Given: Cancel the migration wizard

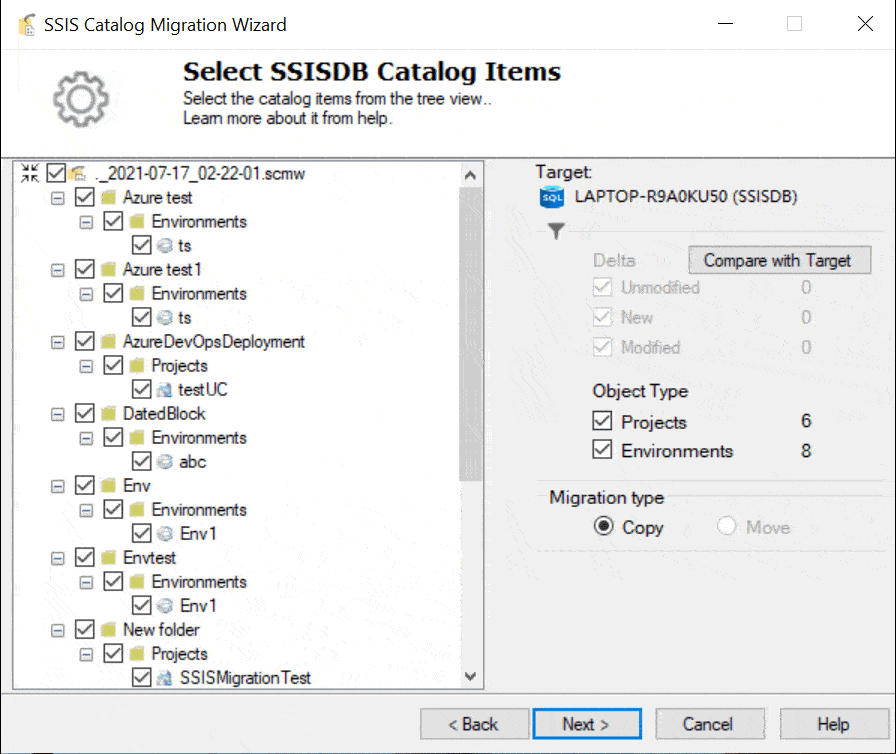Looking at the screenshot, I should pyautogui.click(x=710, y=724).
